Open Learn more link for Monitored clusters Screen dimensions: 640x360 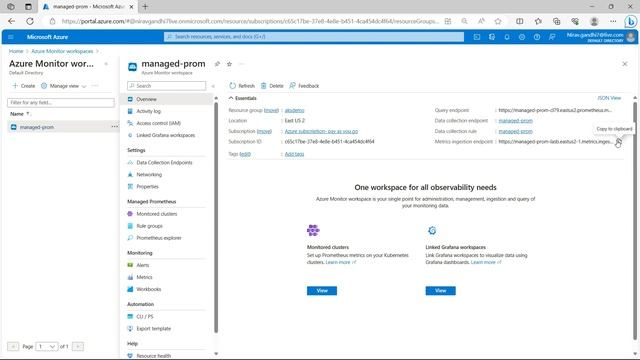(341, 262)
